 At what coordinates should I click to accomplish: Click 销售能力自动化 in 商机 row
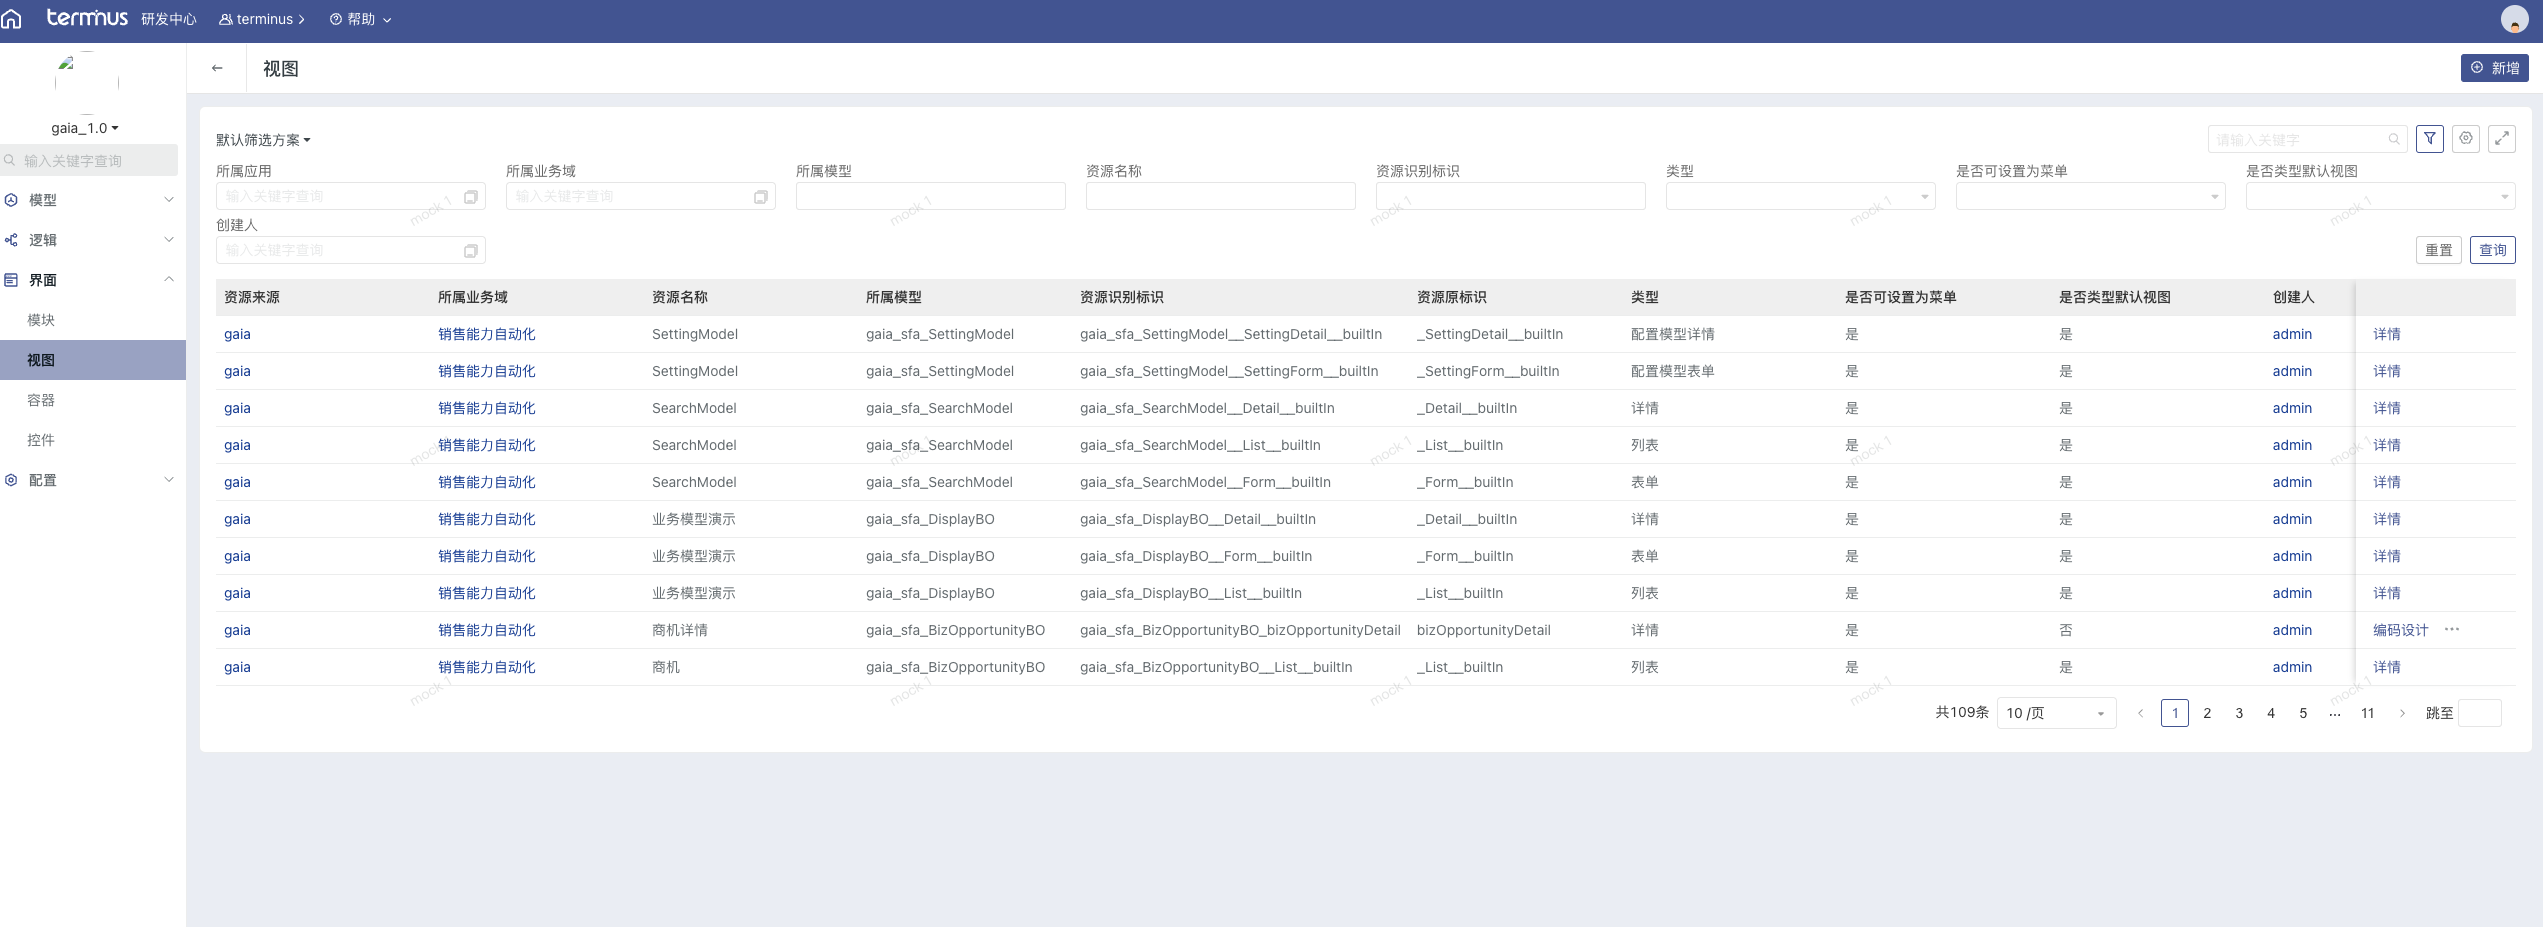tap(486, 667)
